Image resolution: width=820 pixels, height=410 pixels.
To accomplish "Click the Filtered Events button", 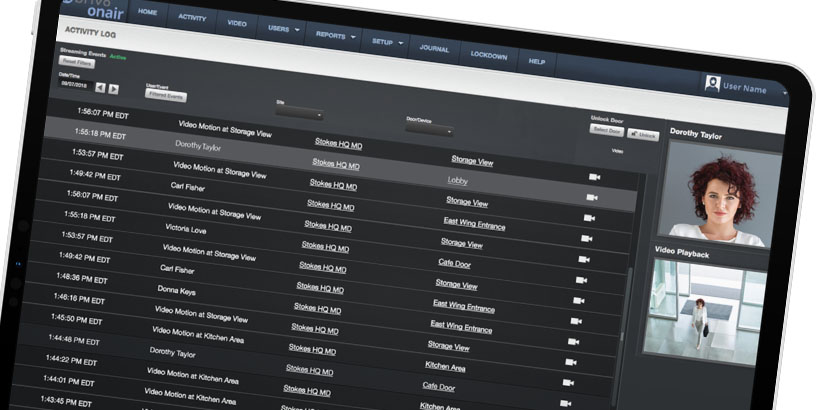I will (166, 96).
